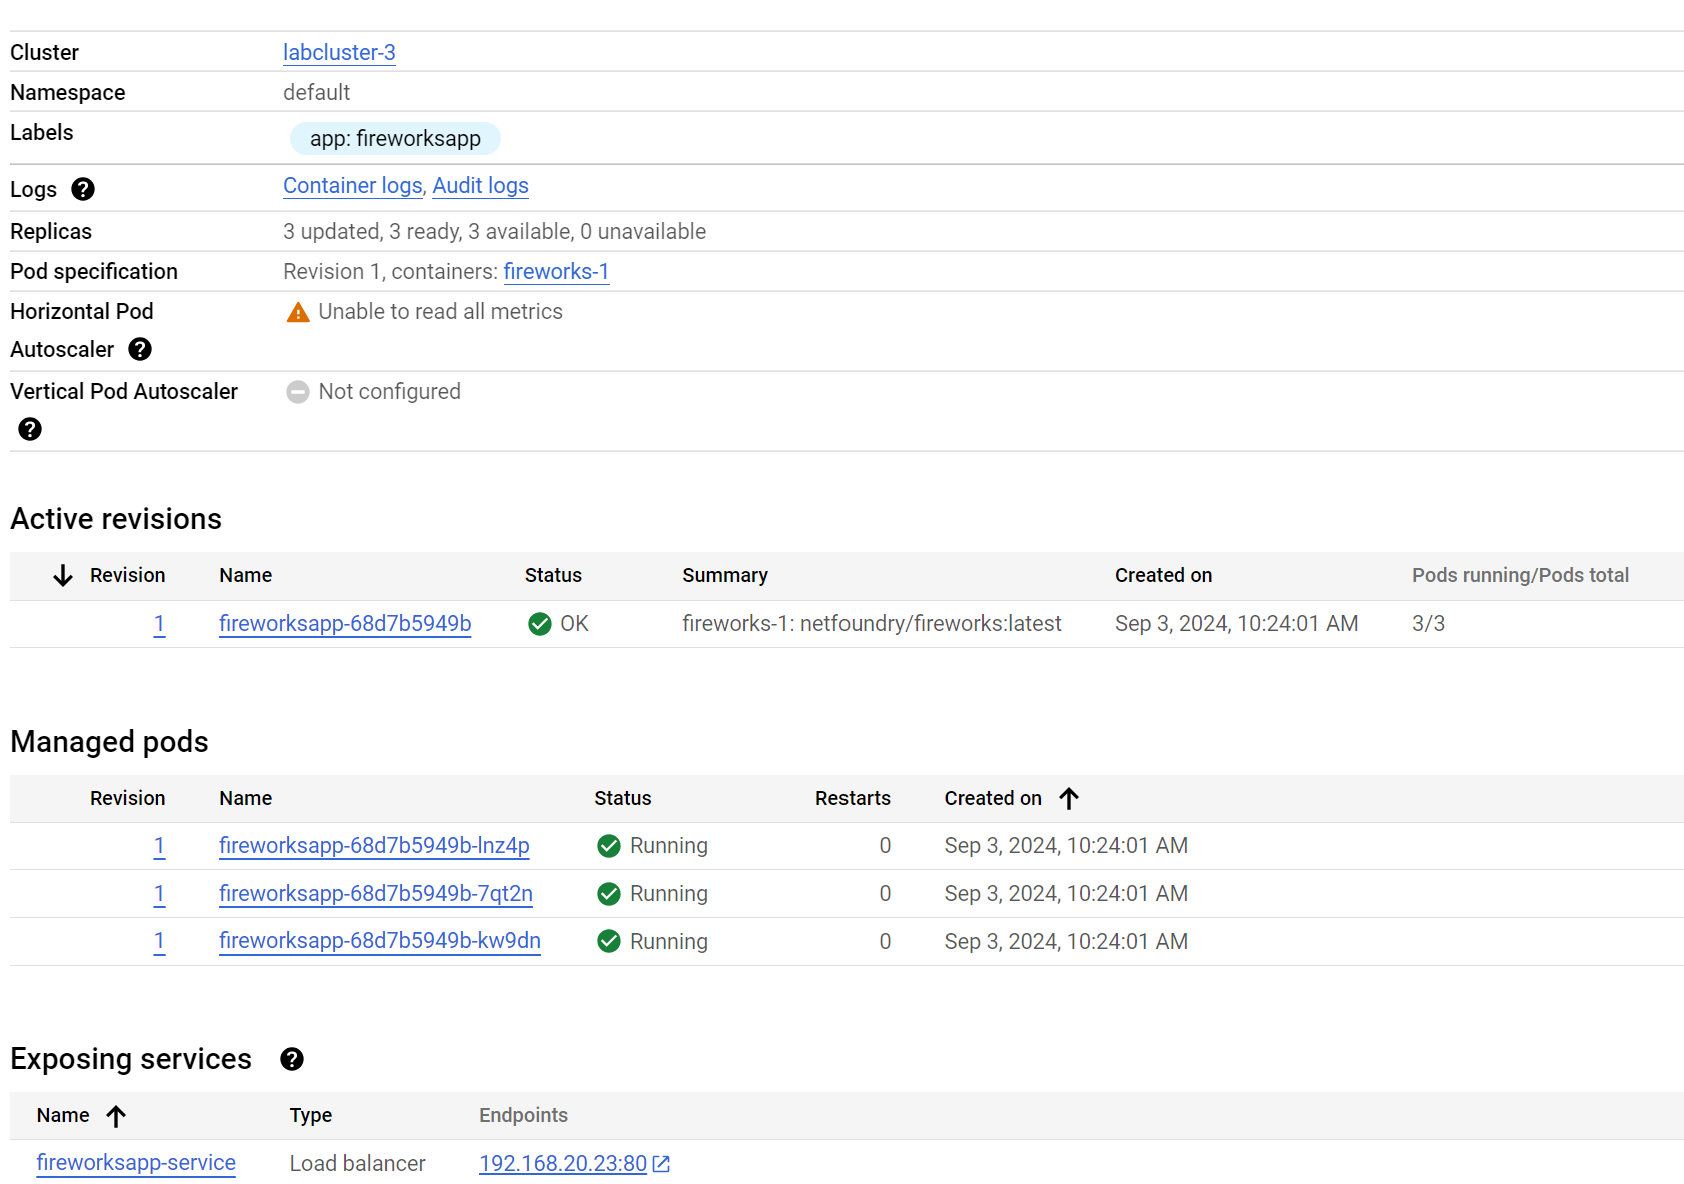This screenshot has width=1684, height=1184.
Task: Click Unable to read all metrics text
Action: pyautogui.click(x=440, y=312)
